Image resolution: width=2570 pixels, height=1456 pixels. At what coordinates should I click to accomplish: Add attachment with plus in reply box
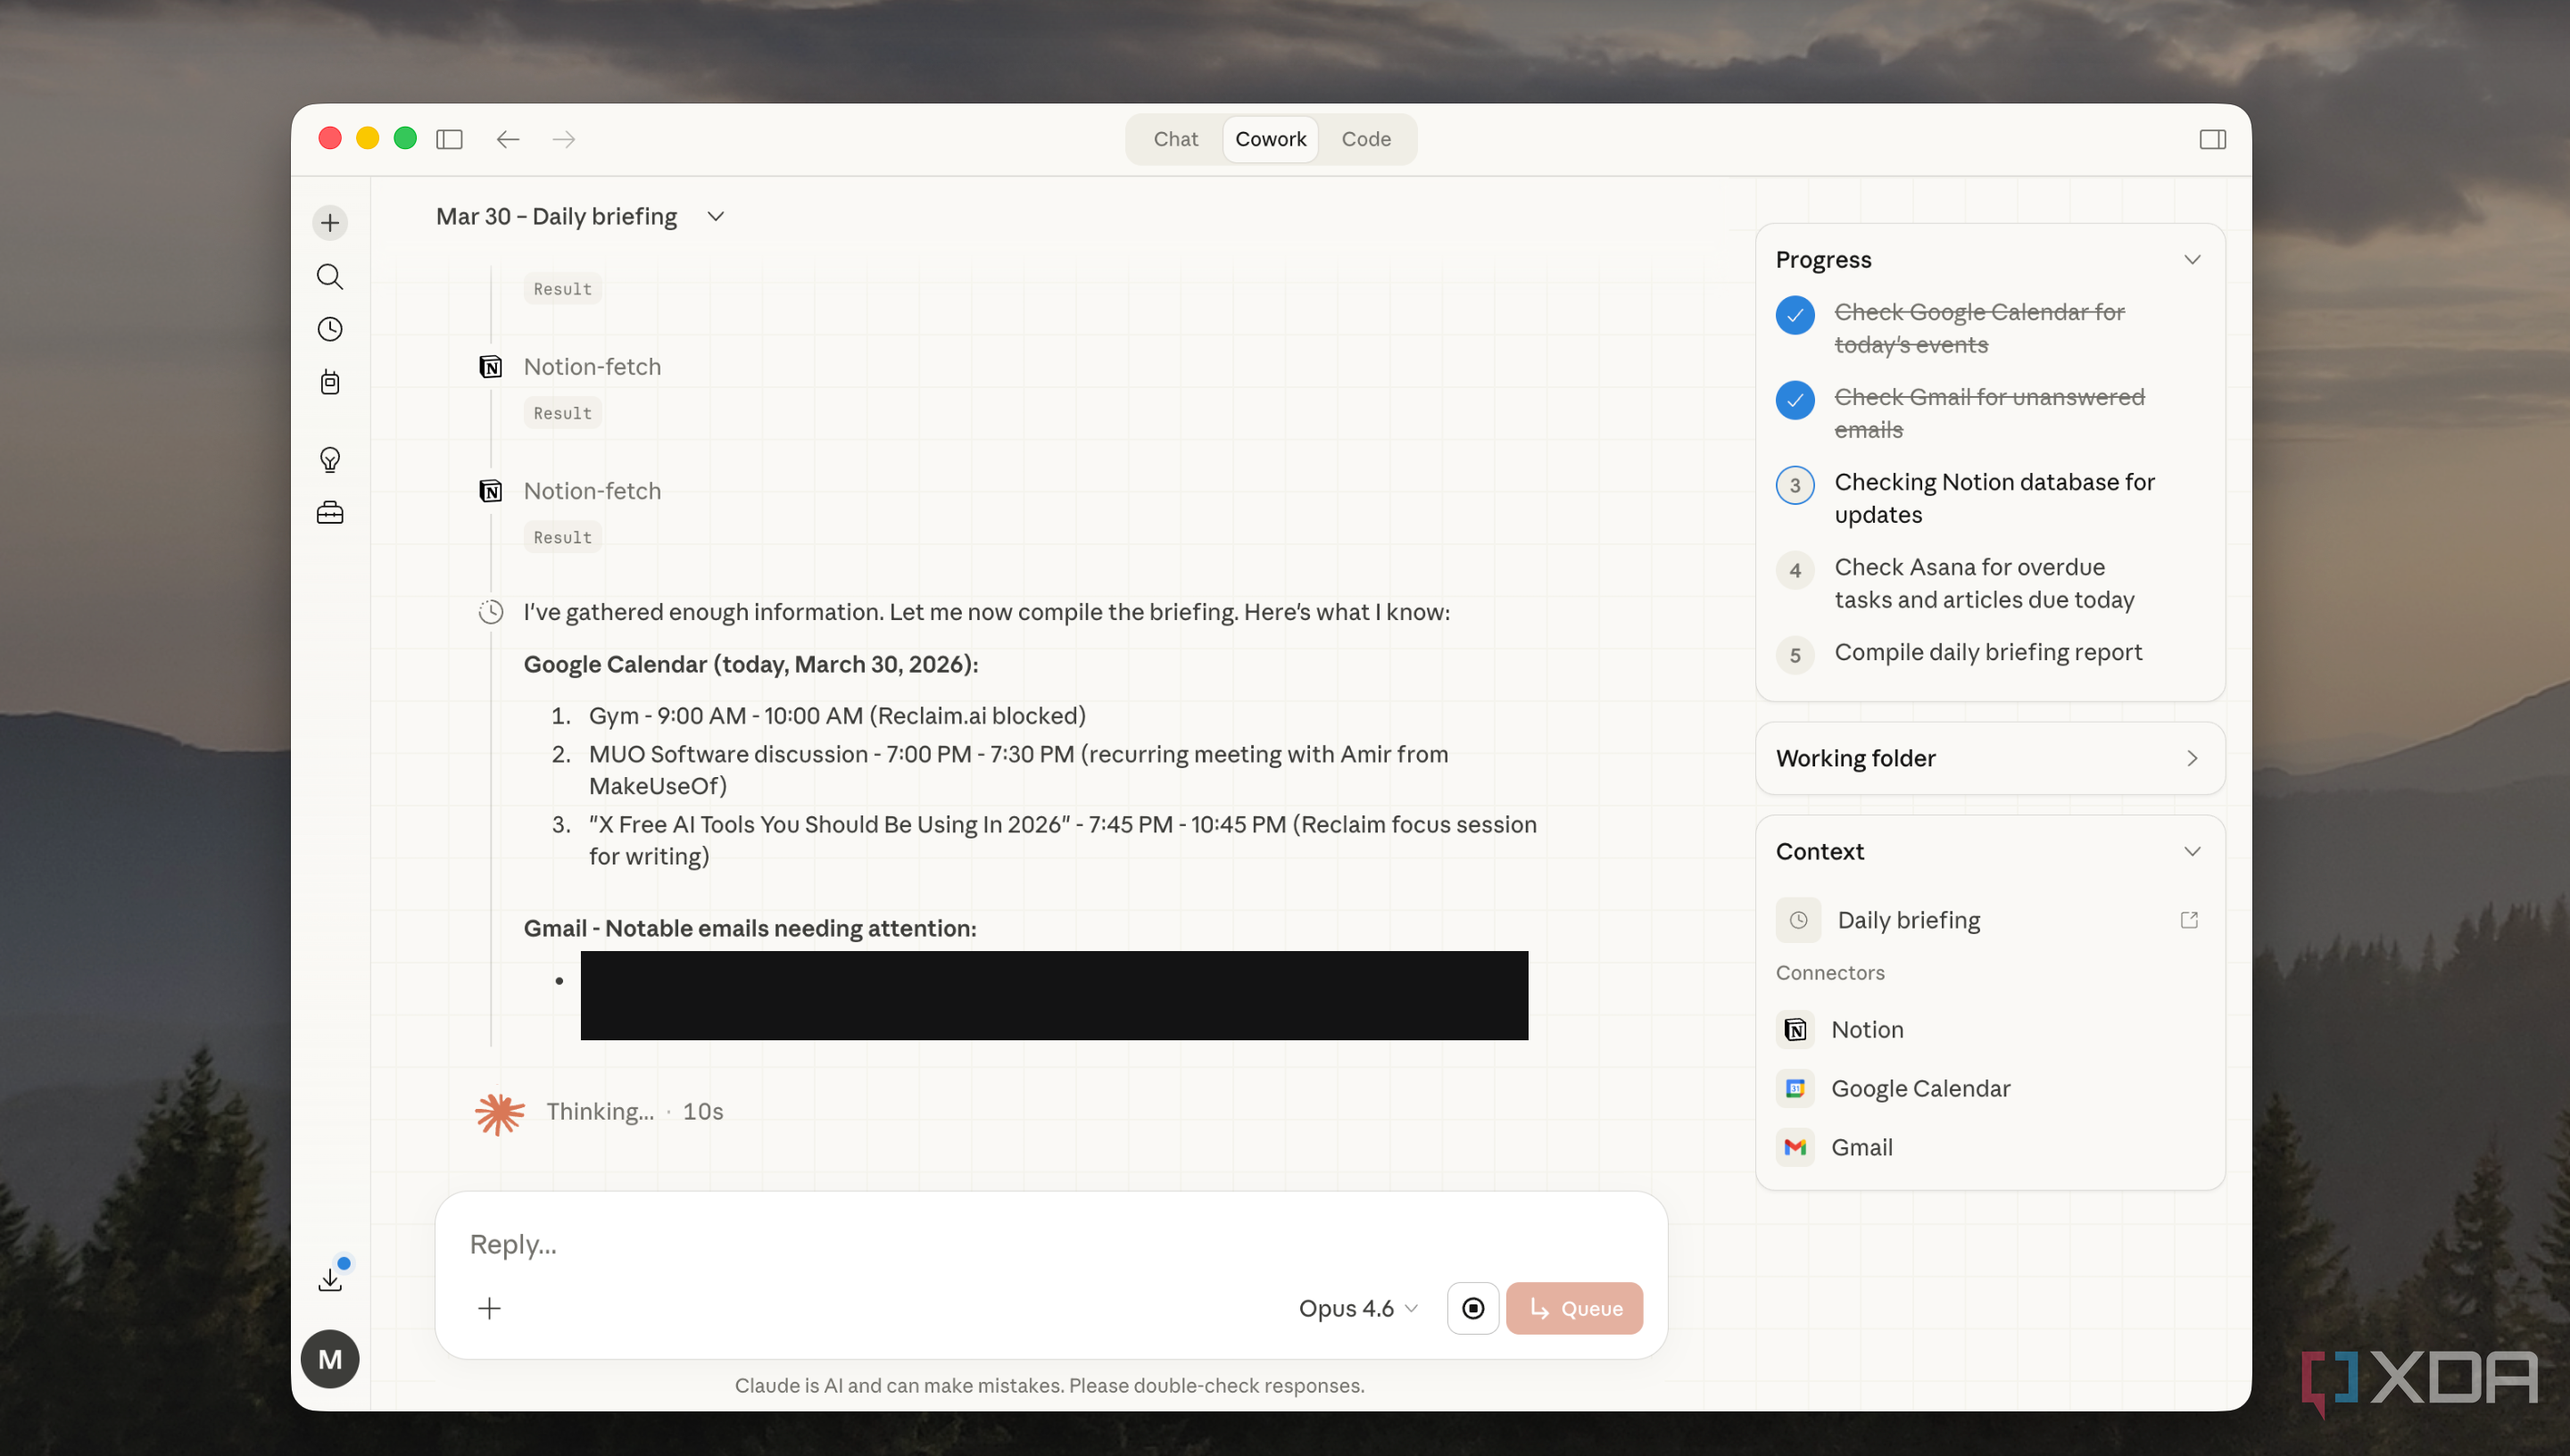(489, 1308)
